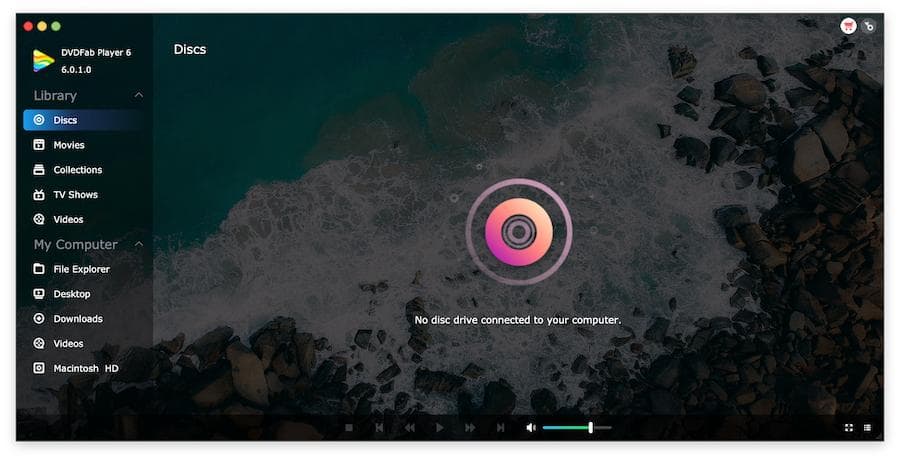
Task: Click the rewind button
Action: pyautogui.click(x=409, y=427)
